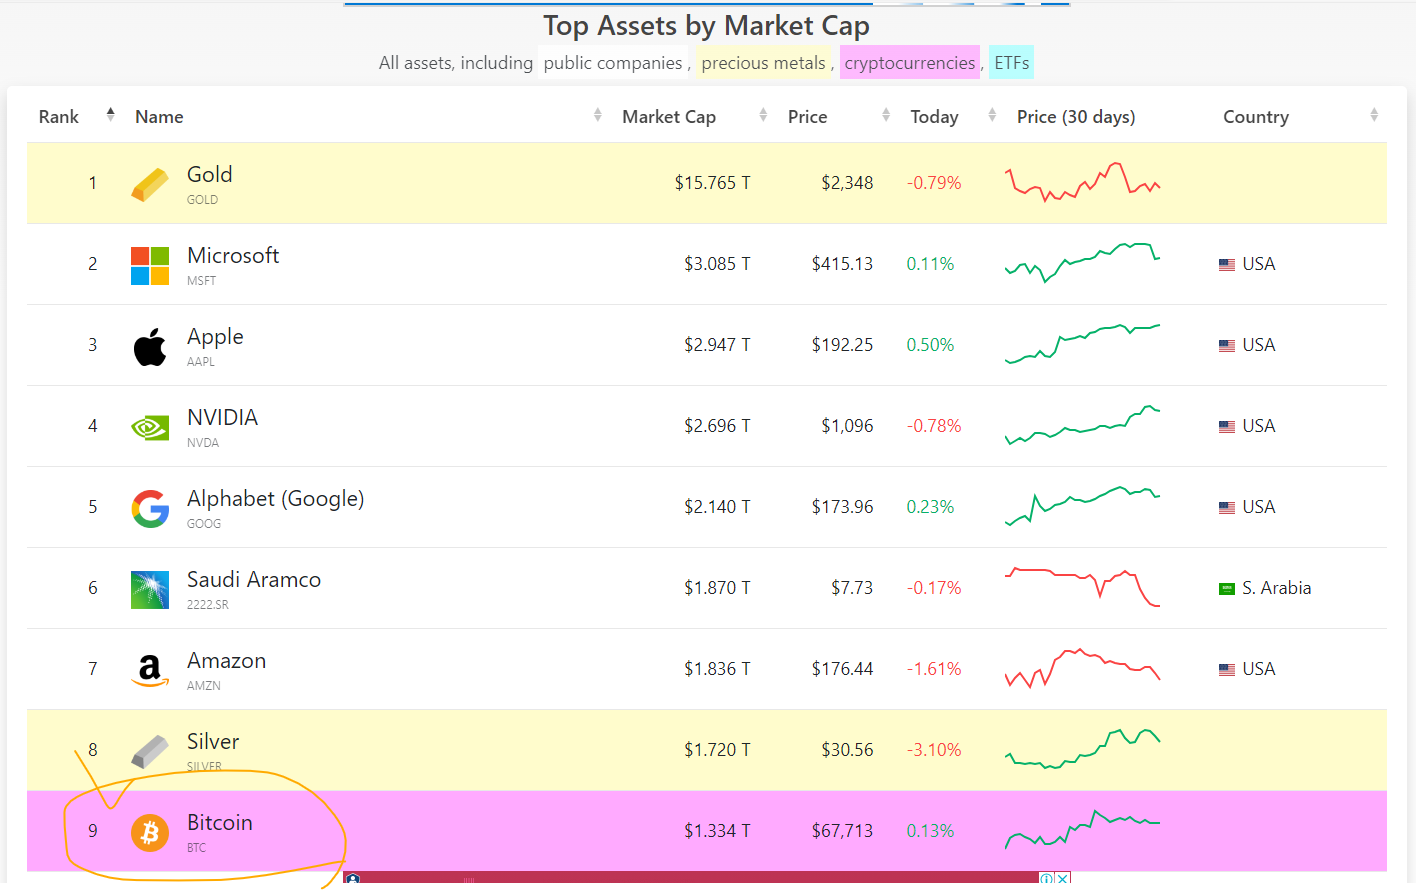Click the Amazon logo icon

[150, 671]
